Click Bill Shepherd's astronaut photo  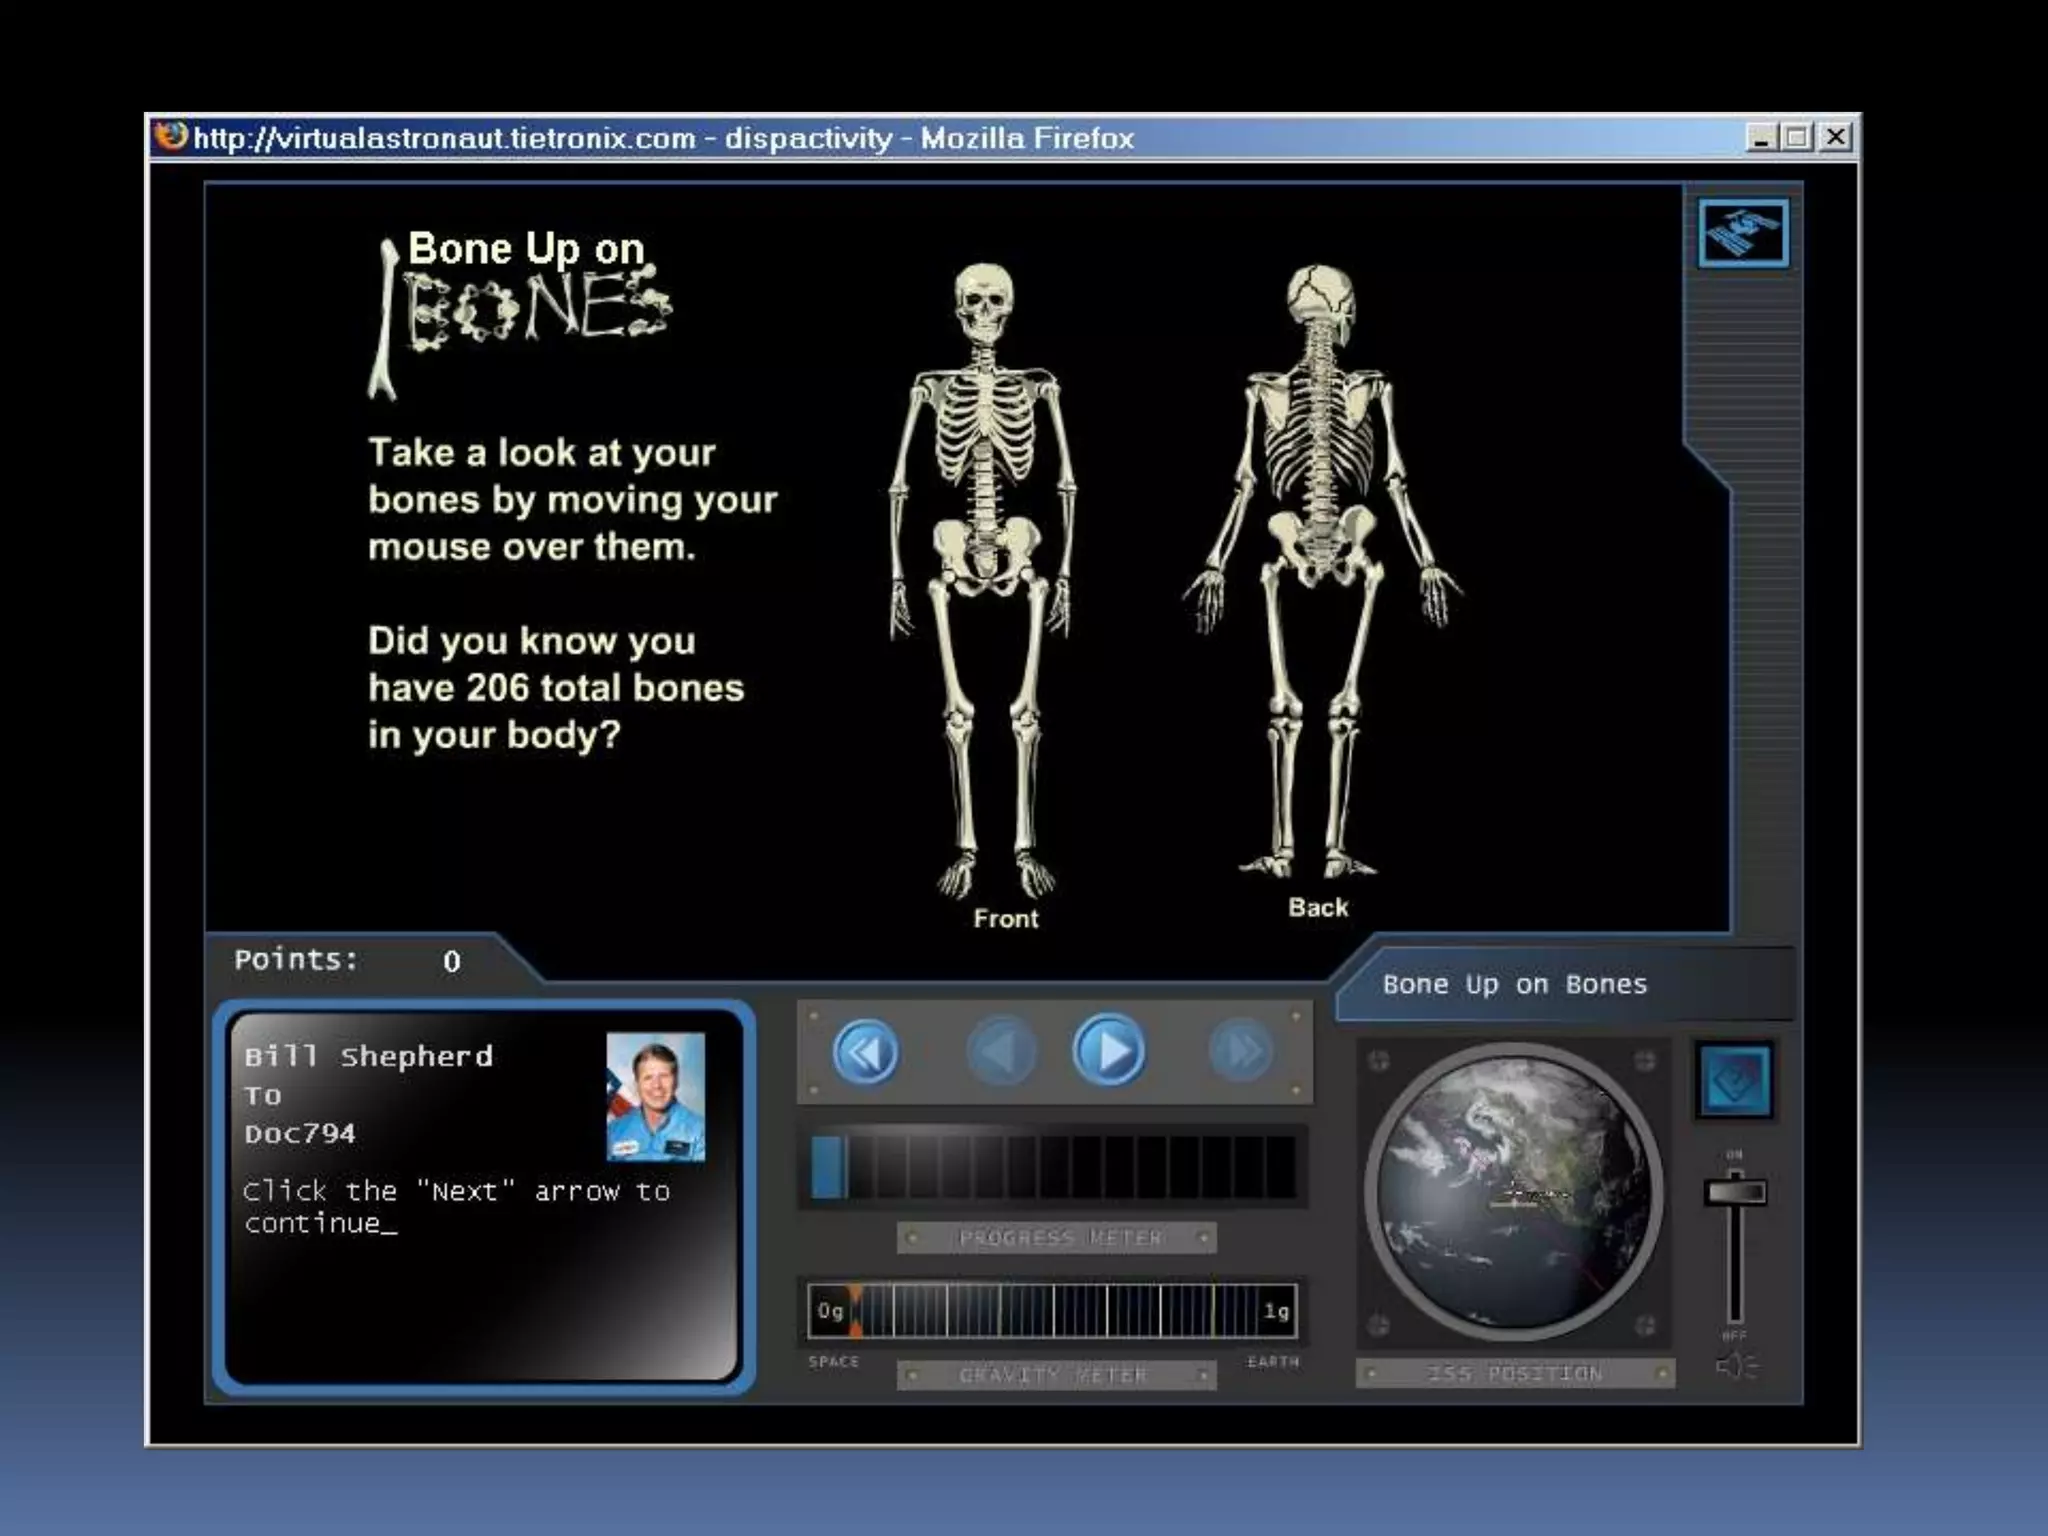click(655, 1096)
